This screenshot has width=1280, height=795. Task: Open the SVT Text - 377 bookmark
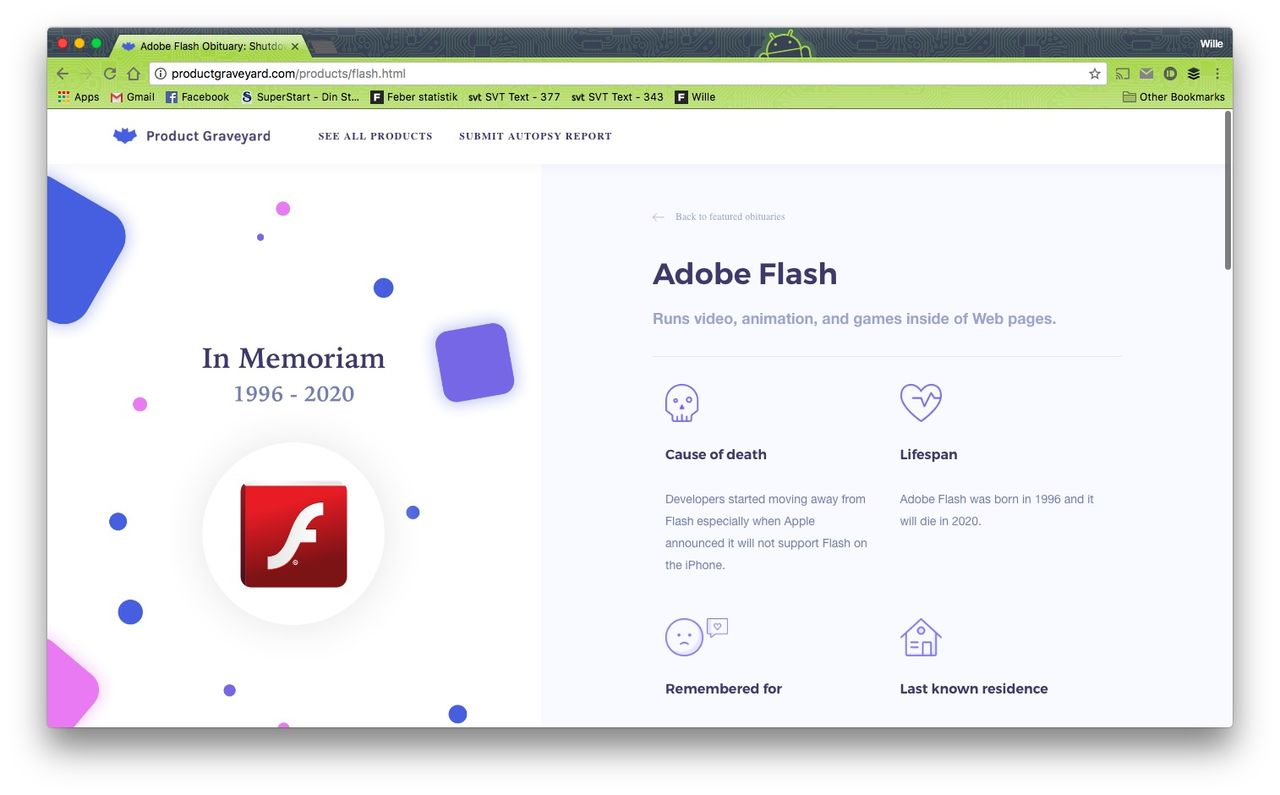tap(514, 97)
